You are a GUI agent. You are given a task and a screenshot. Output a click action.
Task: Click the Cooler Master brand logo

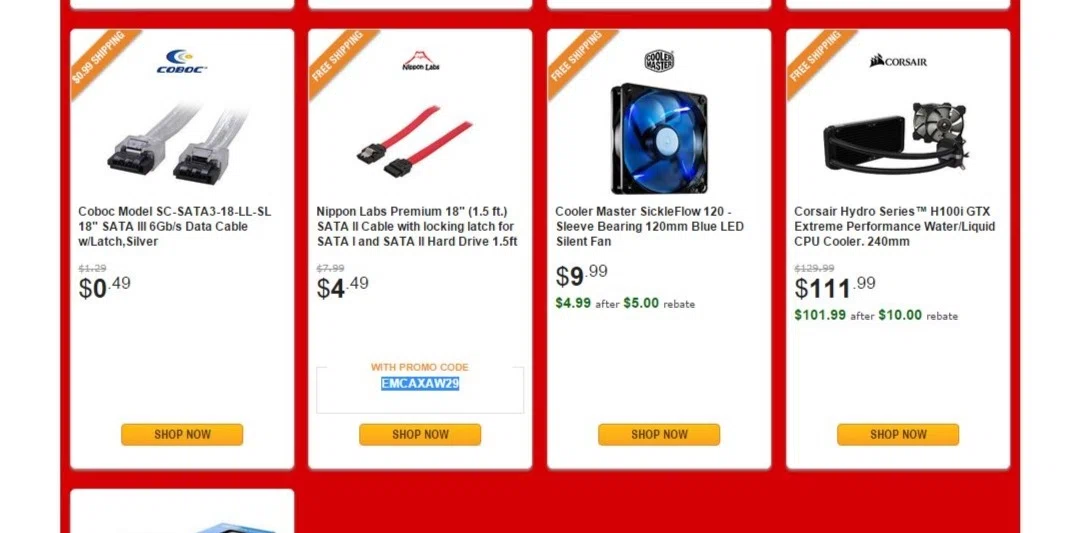click(659, 61)
